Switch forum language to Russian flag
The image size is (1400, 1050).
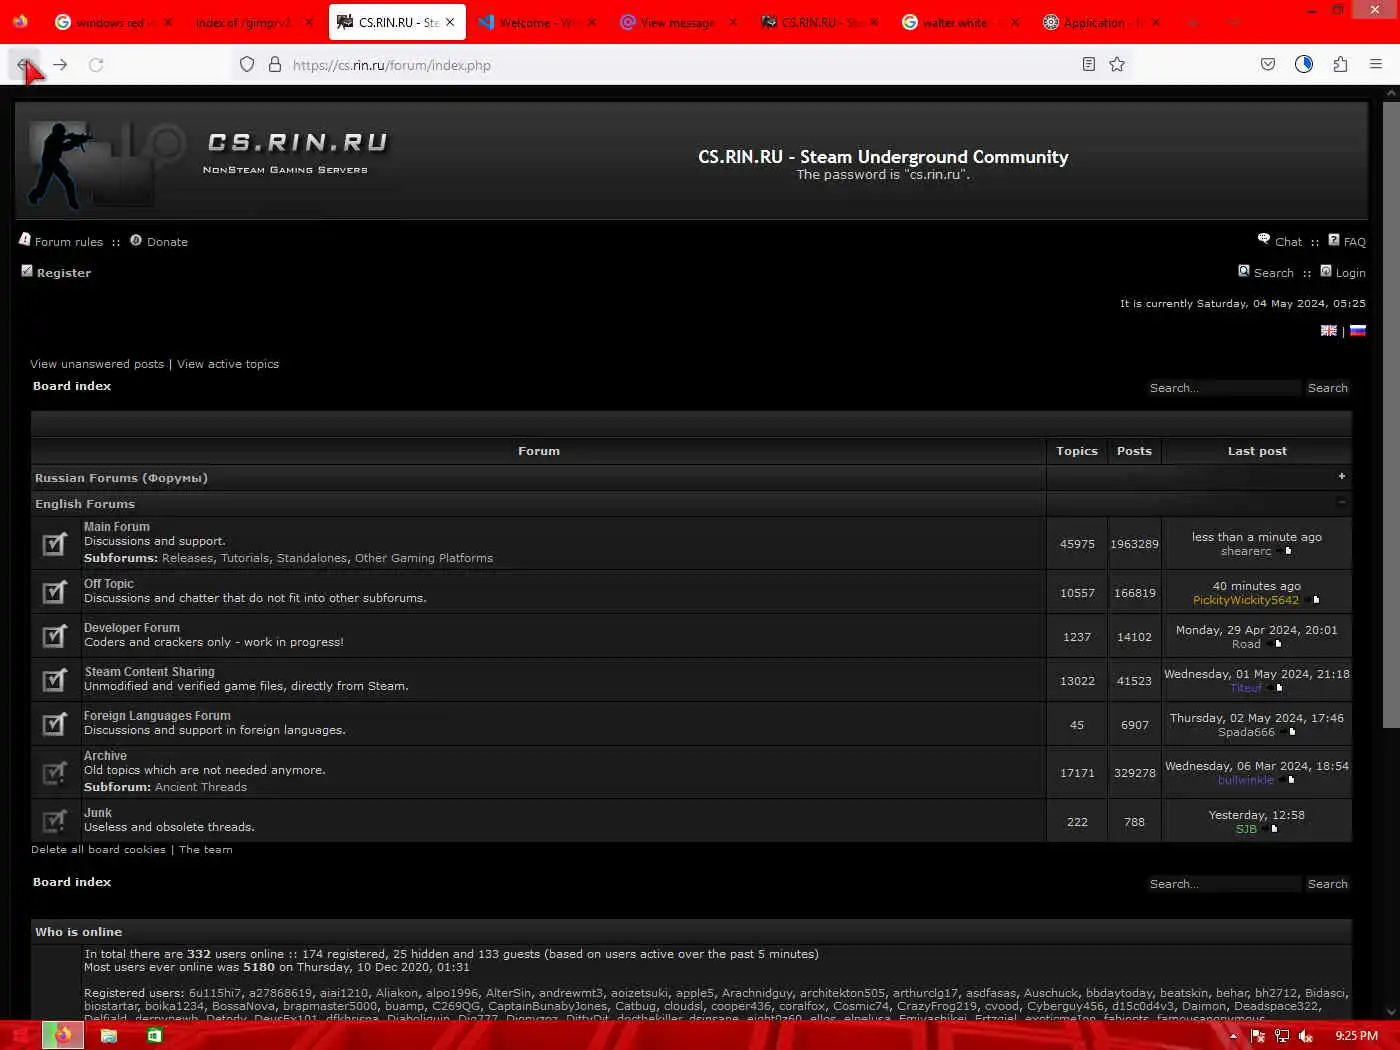pos(1358,331)
